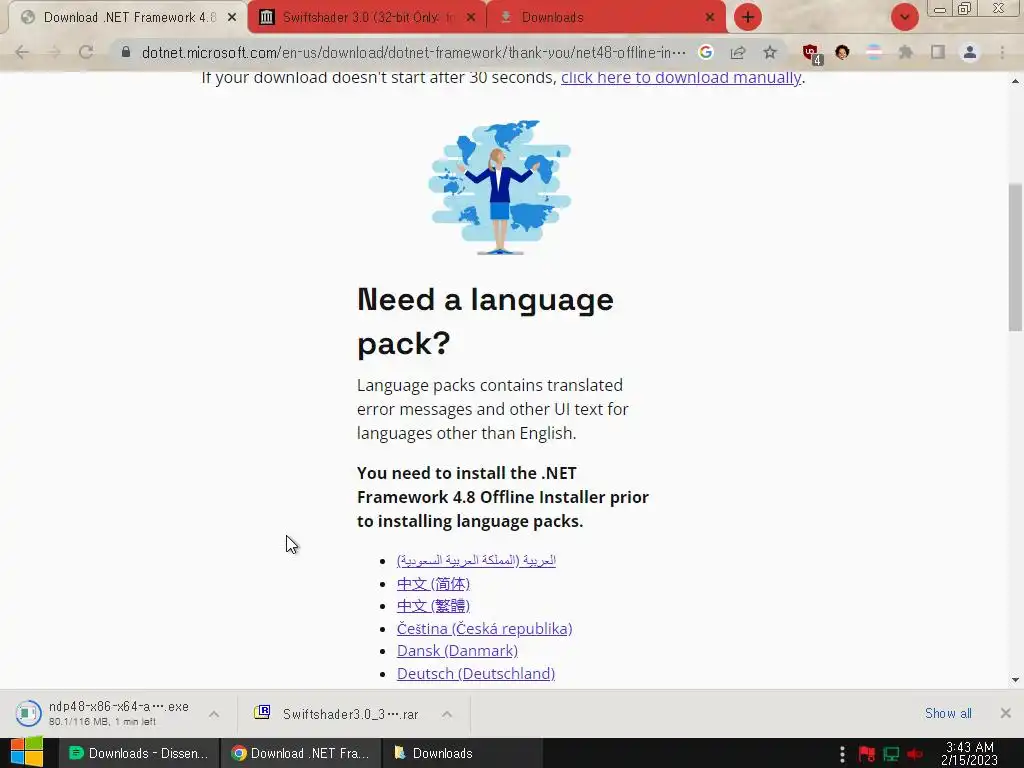Close the Downloads browser tab
The width and height of the screenshot is (1024, 768).
tap(710, 18)
